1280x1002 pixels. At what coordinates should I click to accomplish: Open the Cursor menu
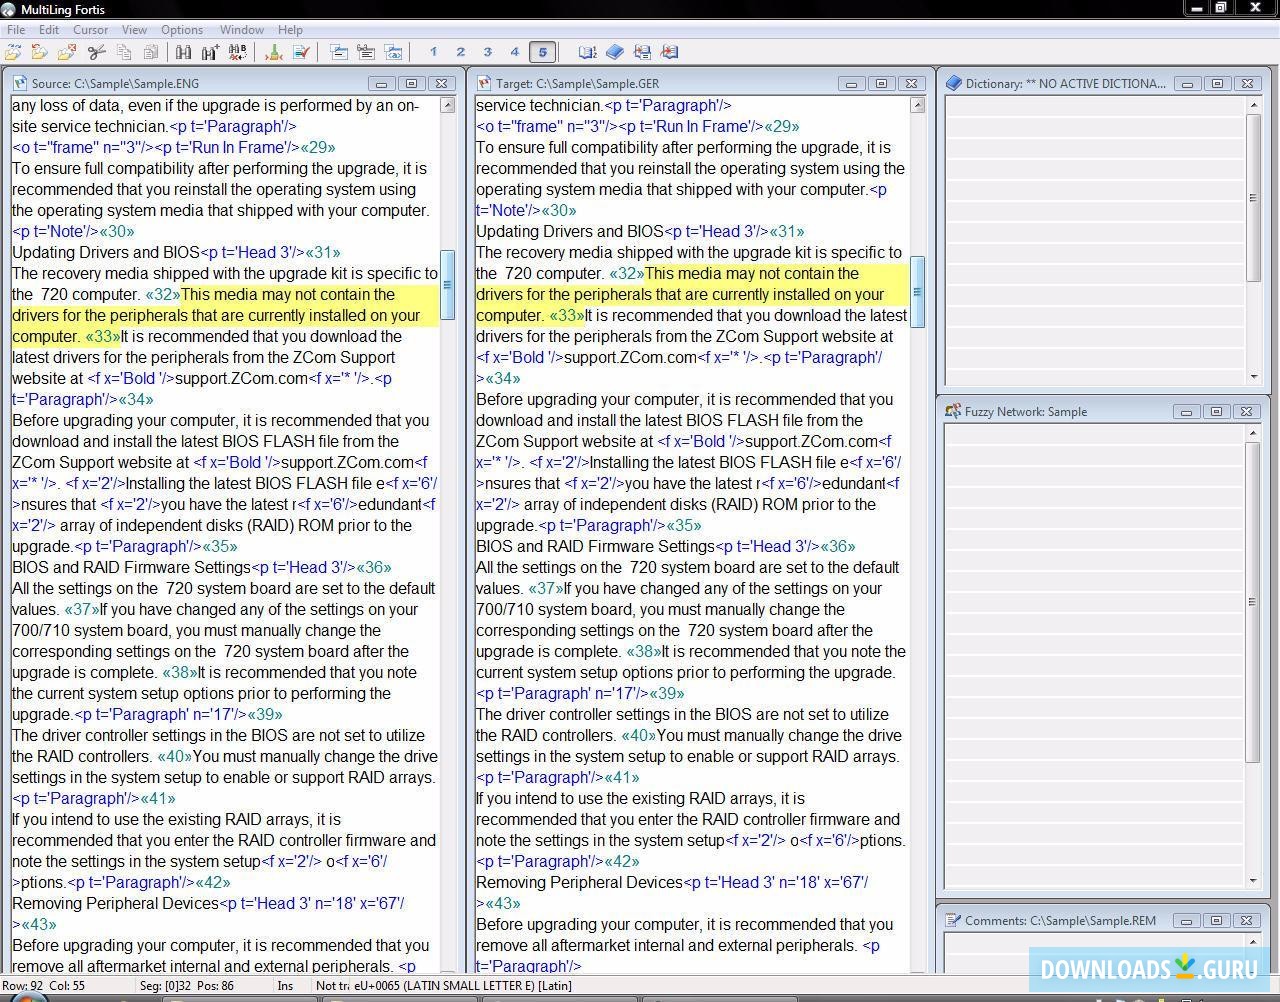[x=90, y=30]
